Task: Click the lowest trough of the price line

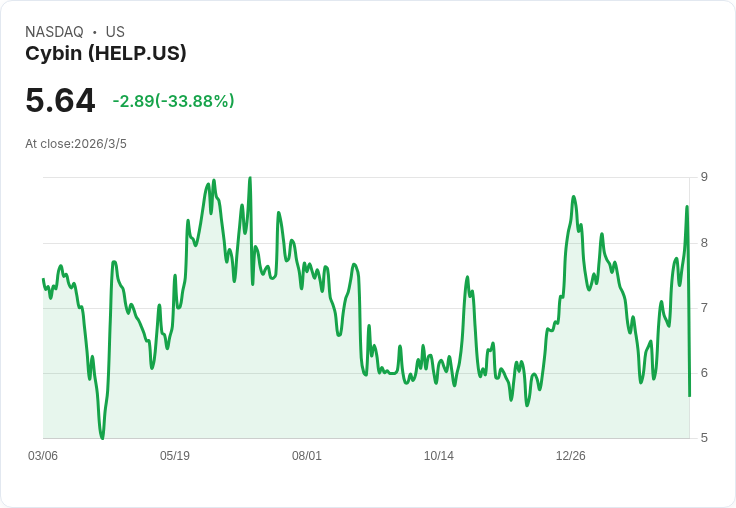Action: (x=102, y=437)
